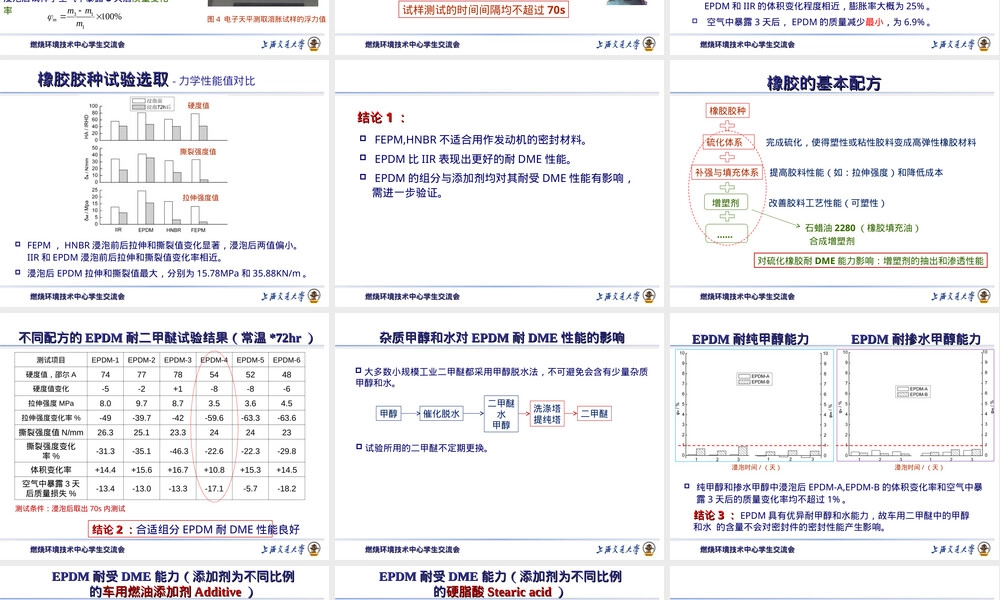This screenshot has height=600, width=1000.
Task: Click the 结论 2 red-boxed conclusion text
Action: tap(195, 529)
